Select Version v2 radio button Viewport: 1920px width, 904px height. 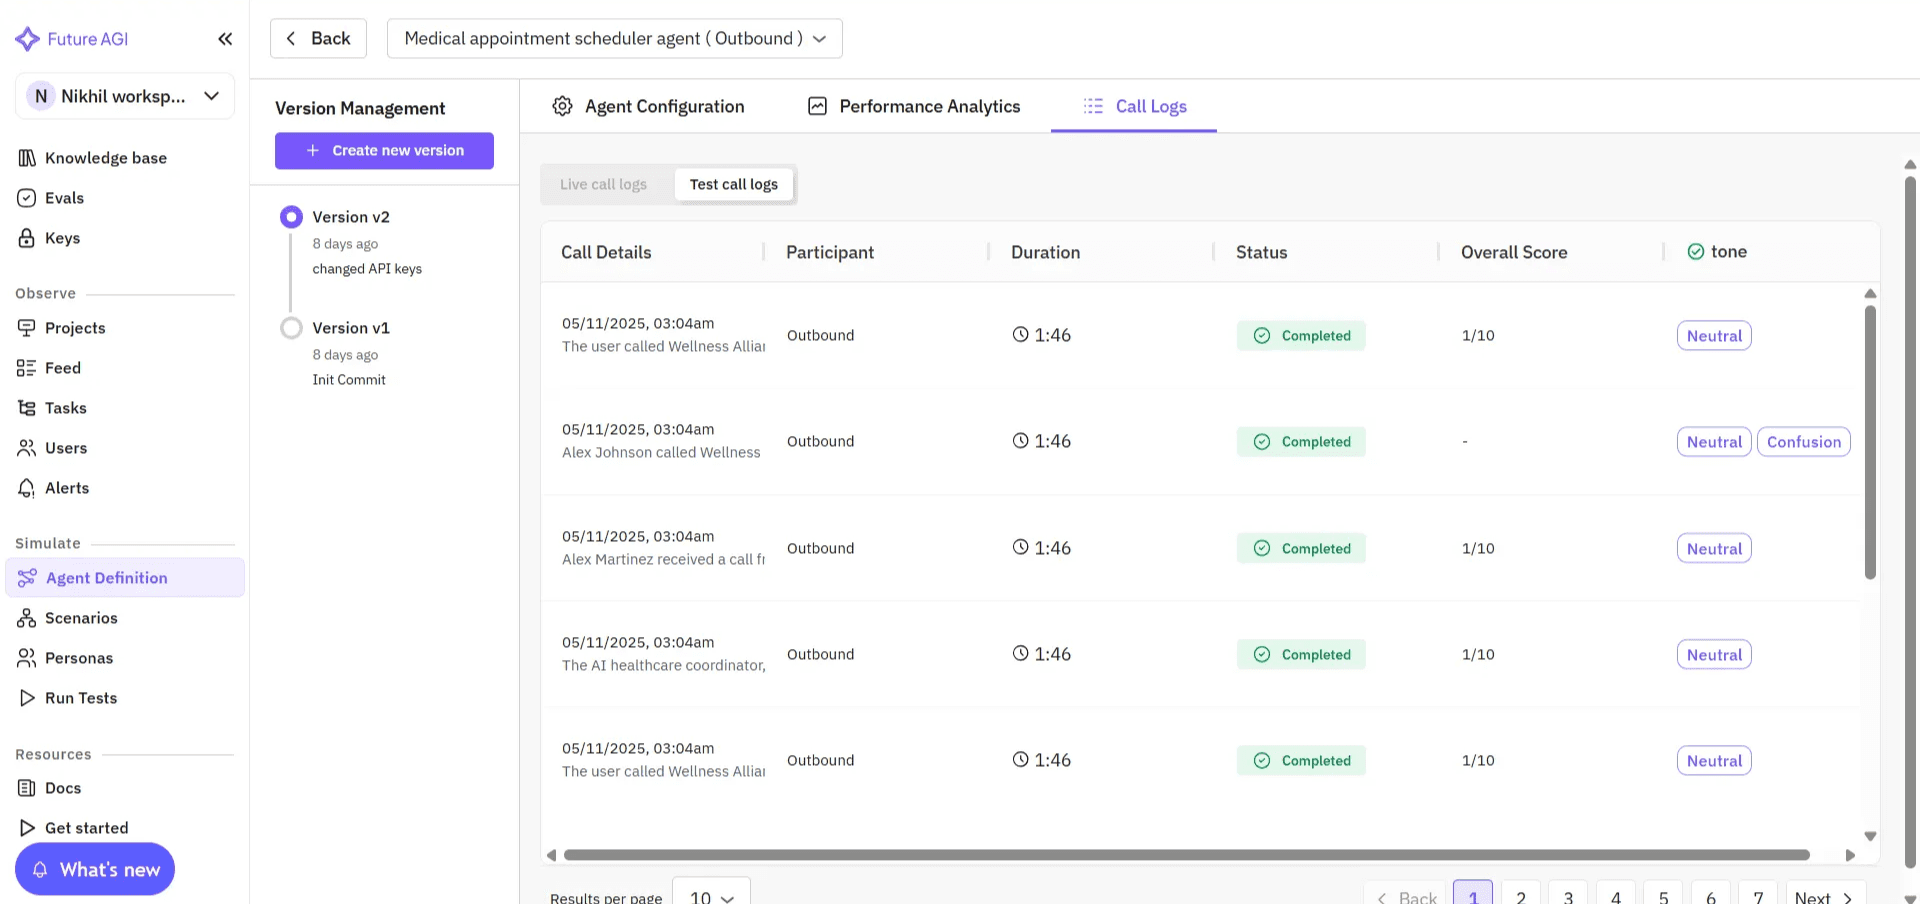pyautogui.click(x=291, y=217)
